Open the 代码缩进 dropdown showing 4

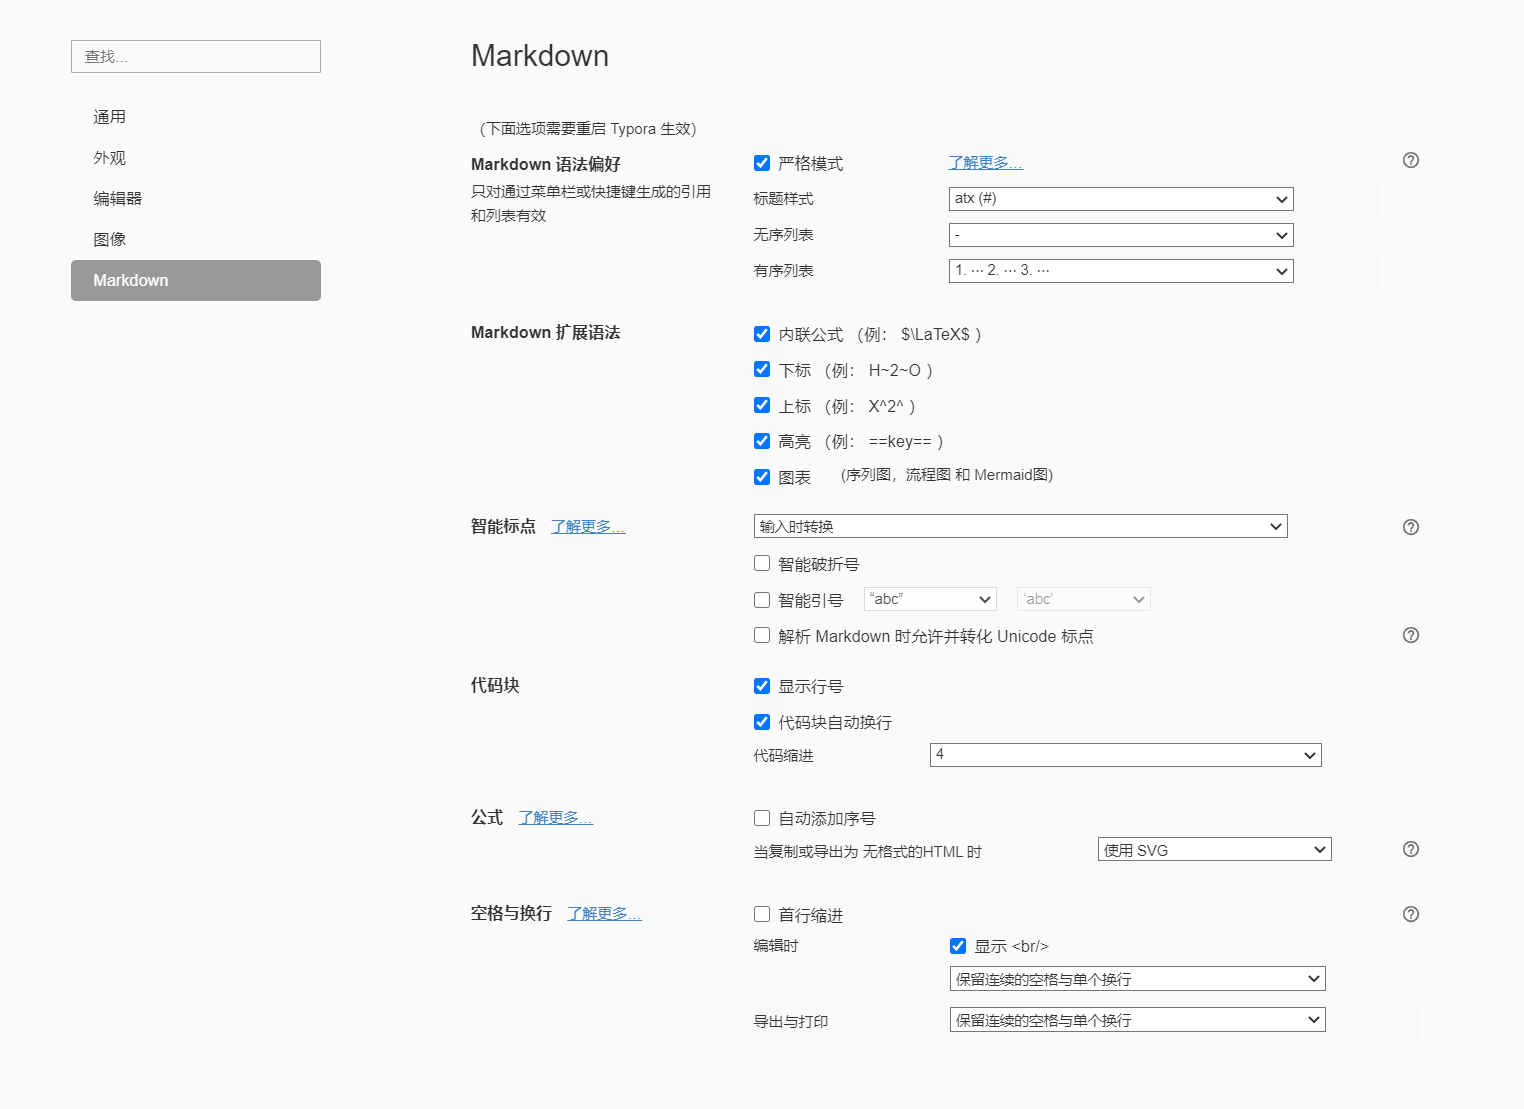(1126, 755)
